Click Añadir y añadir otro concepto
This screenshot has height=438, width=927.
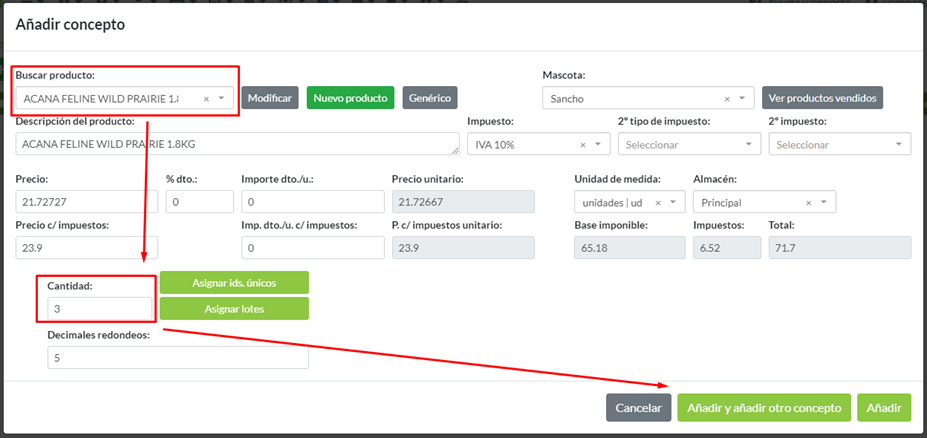pos(764,408)
